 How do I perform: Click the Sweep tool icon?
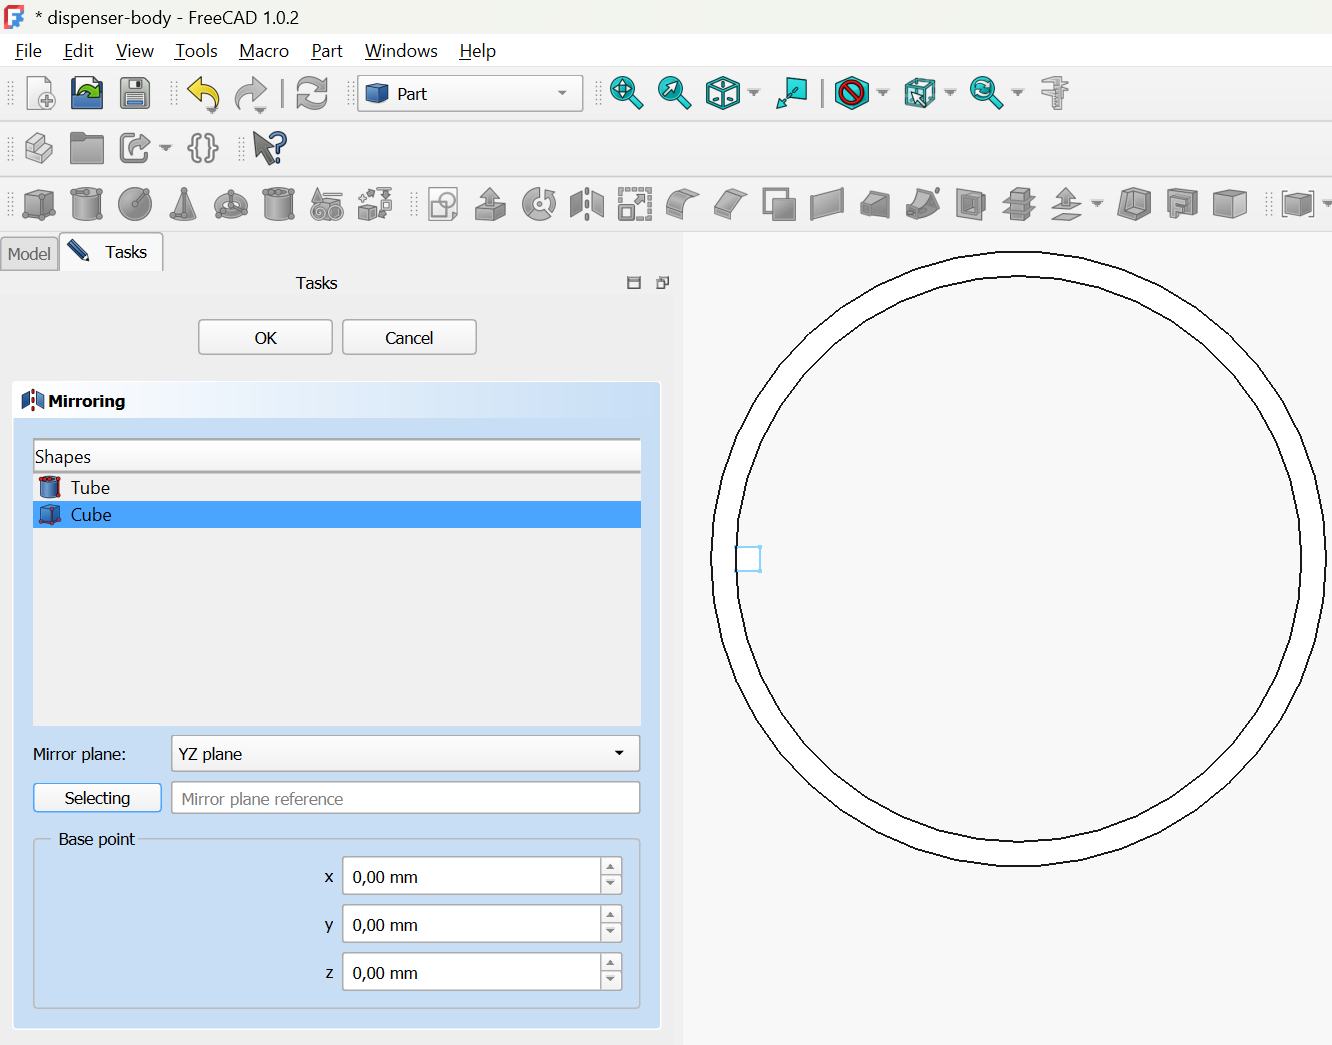point(923,204)
